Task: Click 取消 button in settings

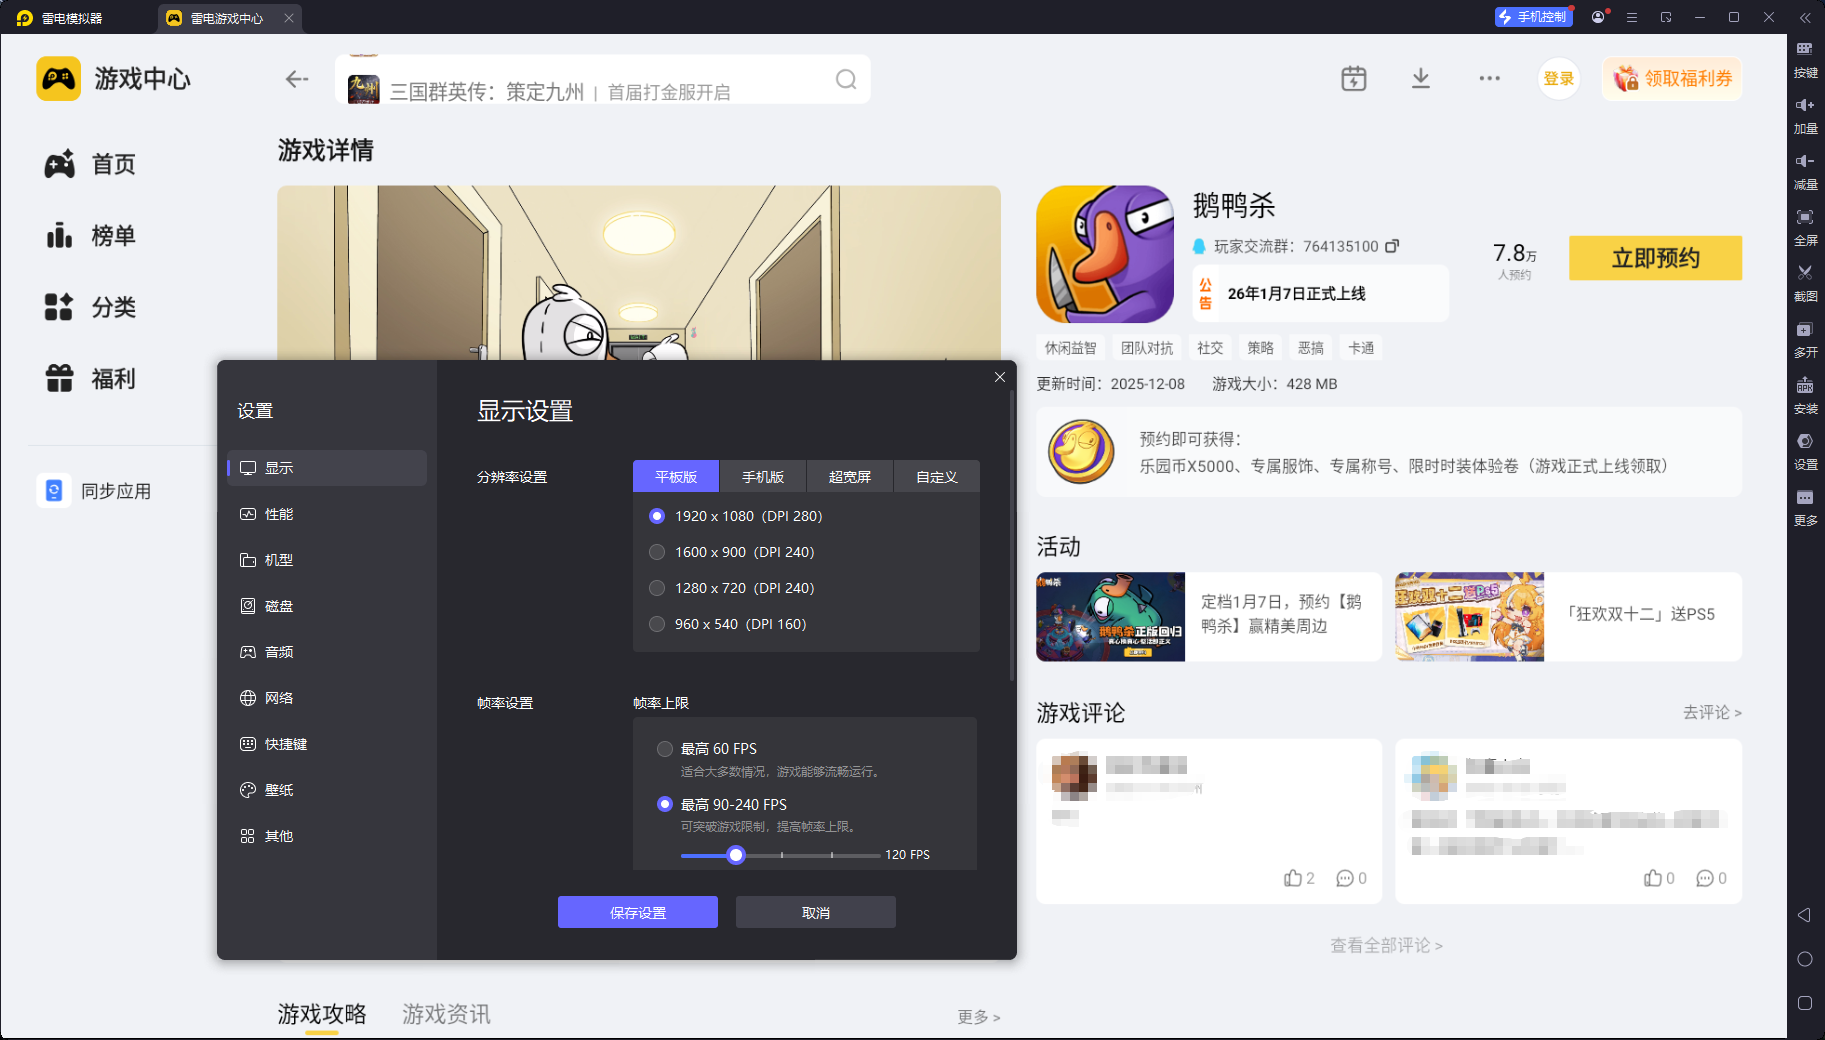Action: pos(816,912)
